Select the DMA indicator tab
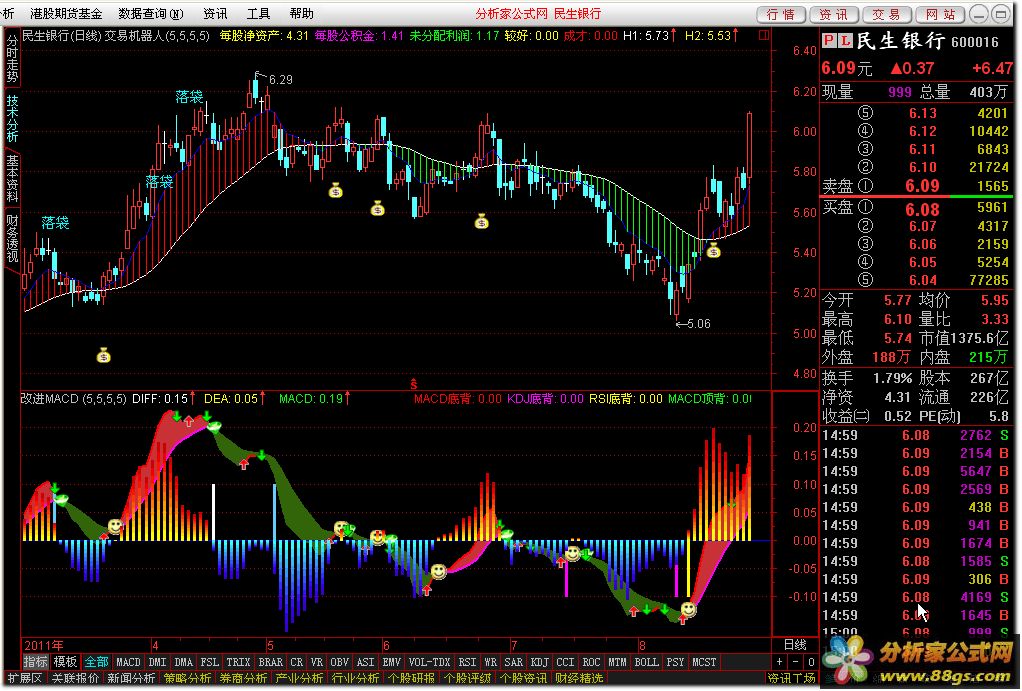Viewport: 1022px width, 691px height. [184, 662]
